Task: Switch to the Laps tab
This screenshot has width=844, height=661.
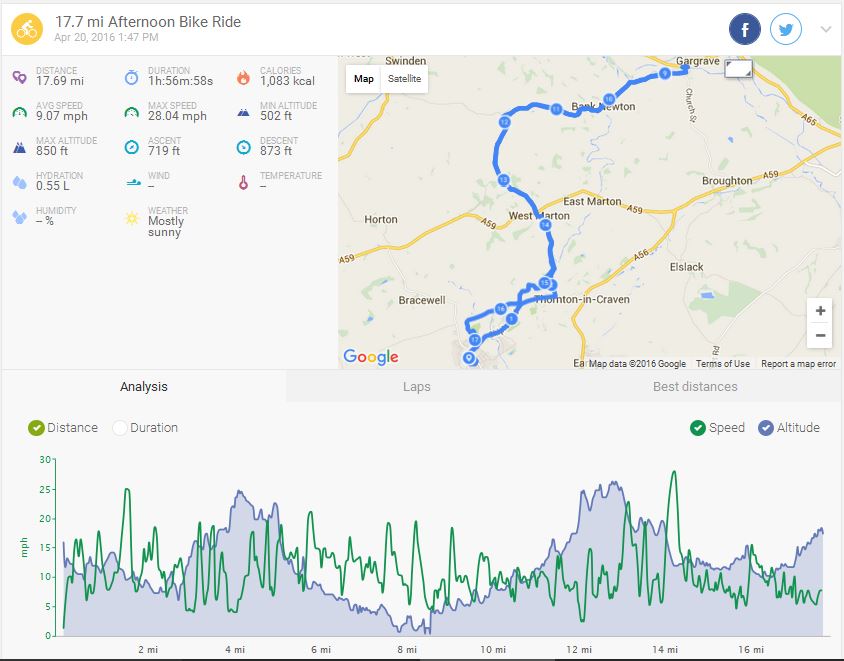Action: [416, 387]
